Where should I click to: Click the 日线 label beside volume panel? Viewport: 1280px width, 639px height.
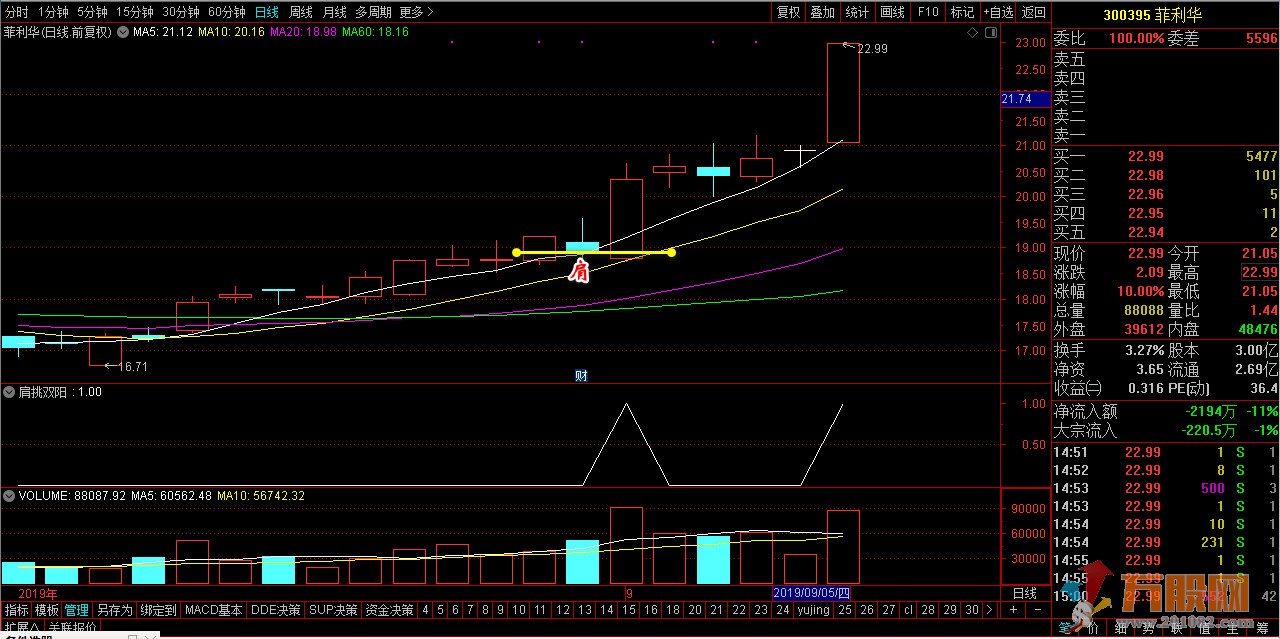(x=1024, y=593)
